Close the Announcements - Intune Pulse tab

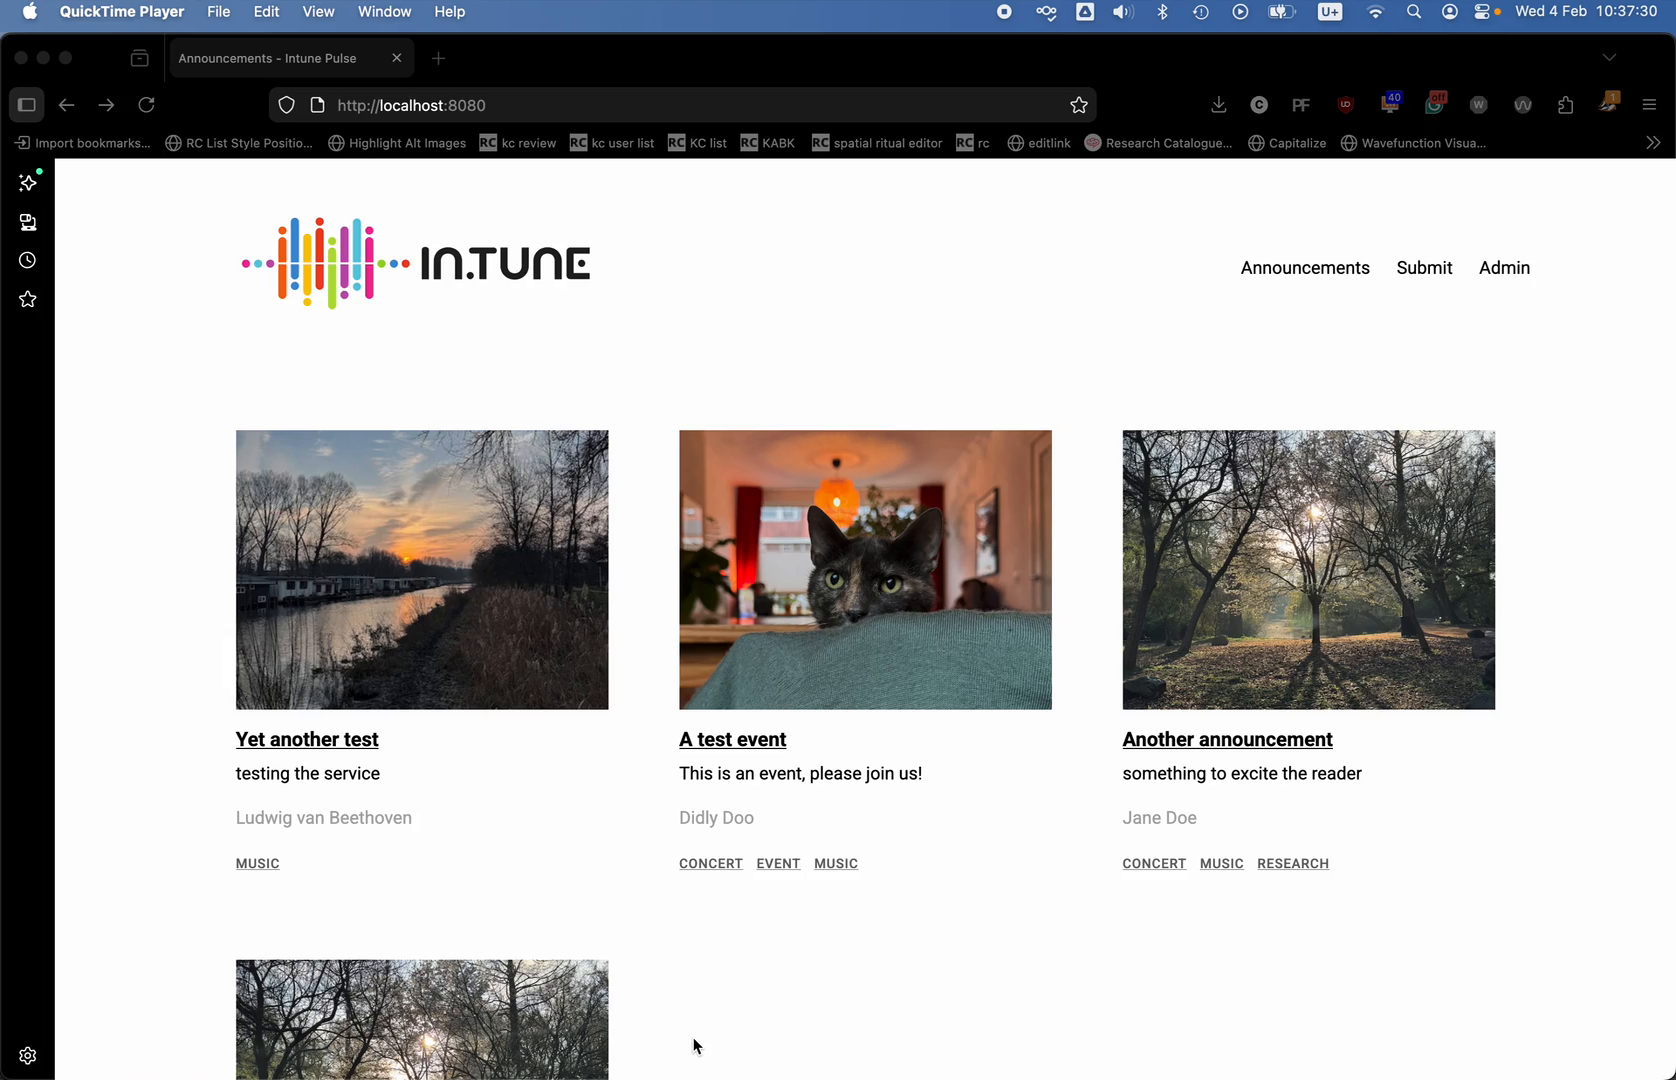pos(397,58)
